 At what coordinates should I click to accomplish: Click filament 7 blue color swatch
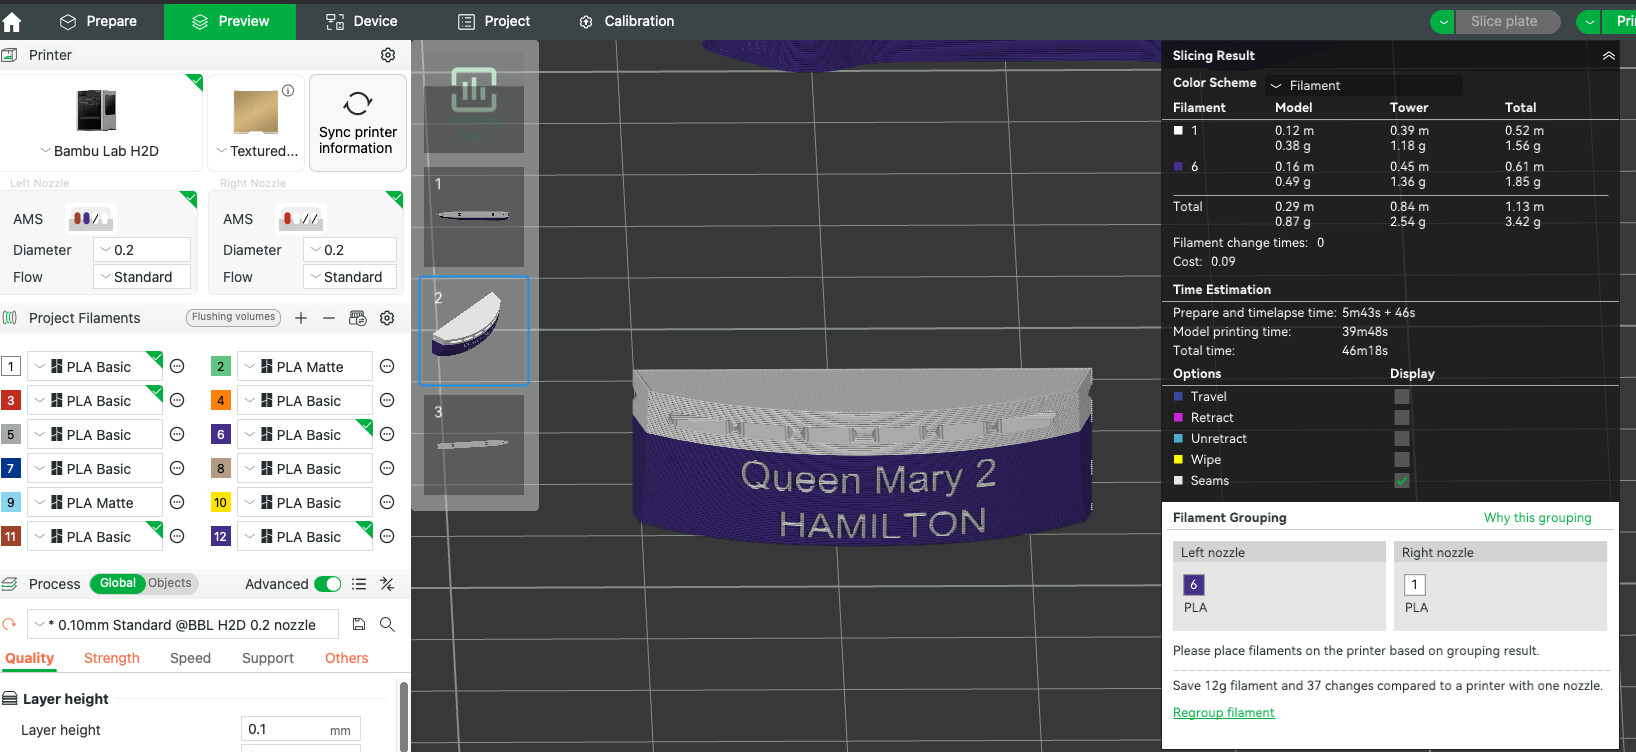click(11, 469)
